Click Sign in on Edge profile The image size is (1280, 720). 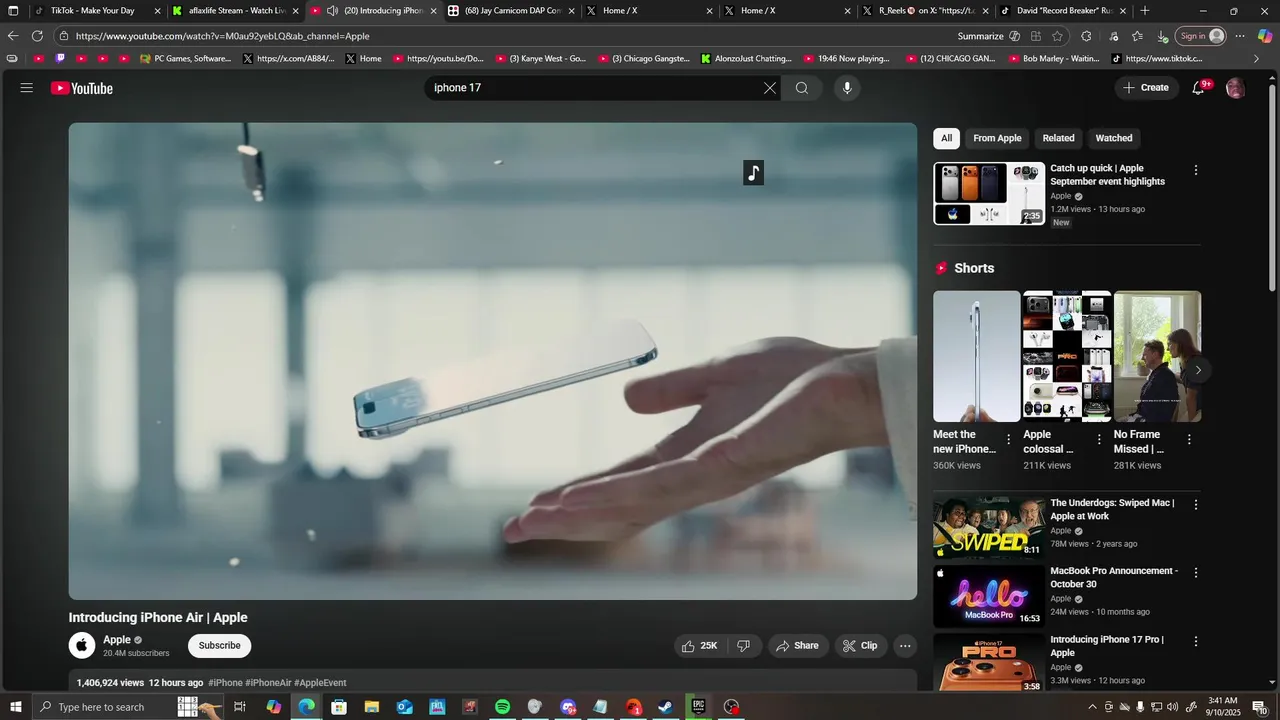(x=1201, y=36)
